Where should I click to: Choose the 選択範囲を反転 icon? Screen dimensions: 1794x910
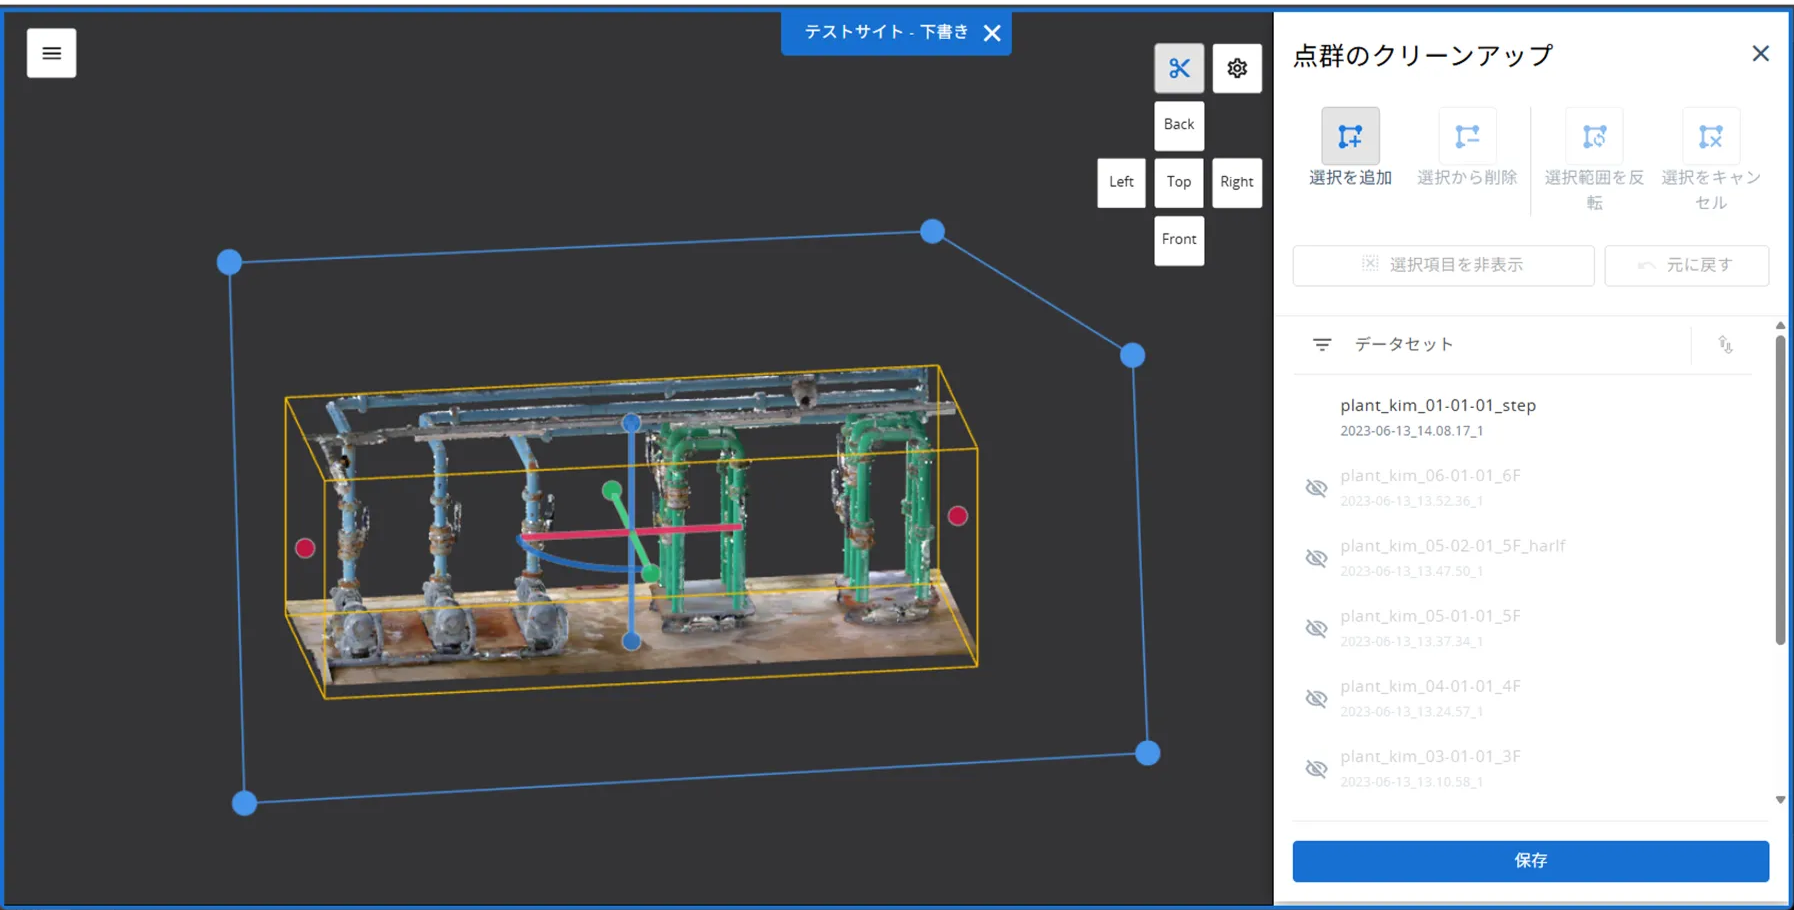coord(1594,136)
